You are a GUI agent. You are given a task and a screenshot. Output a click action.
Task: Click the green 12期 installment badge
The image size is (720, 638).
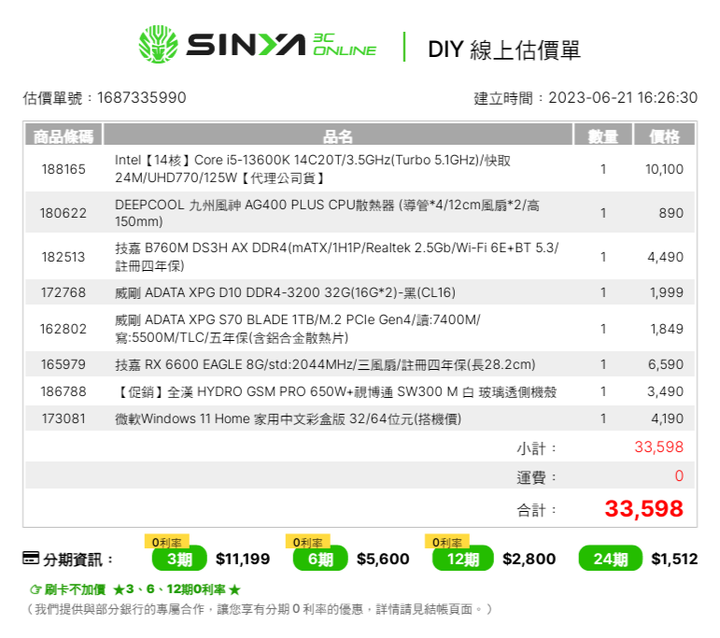(x=463, y=559)
